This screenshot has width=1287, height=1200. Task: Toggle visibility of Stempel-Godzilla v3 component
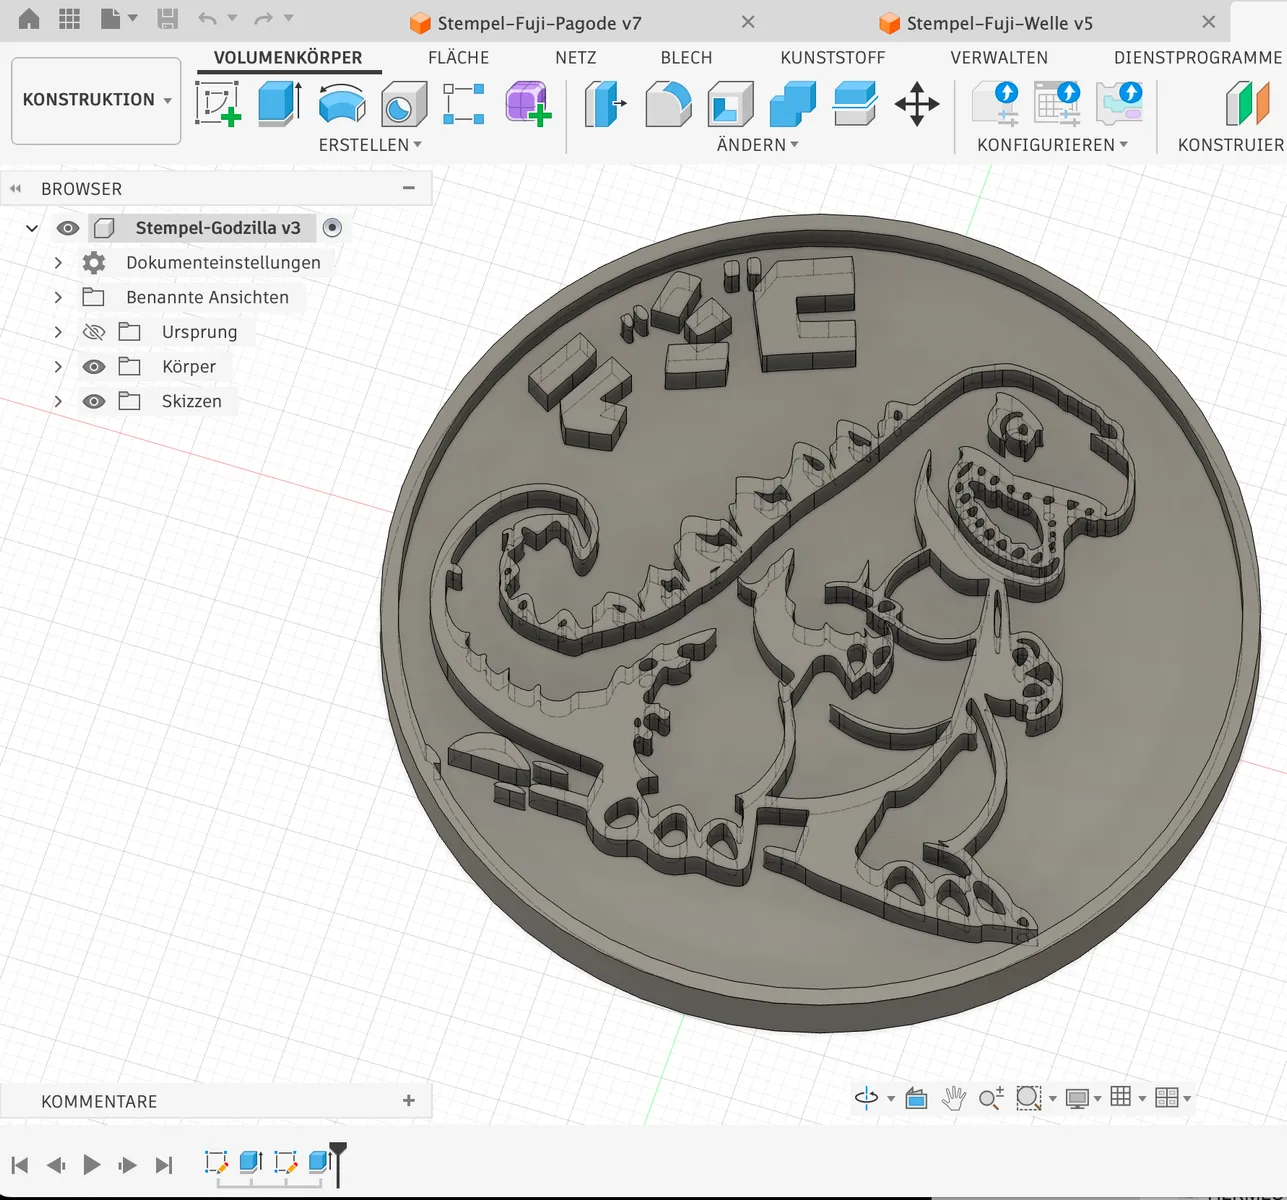[x=68, y=228]
